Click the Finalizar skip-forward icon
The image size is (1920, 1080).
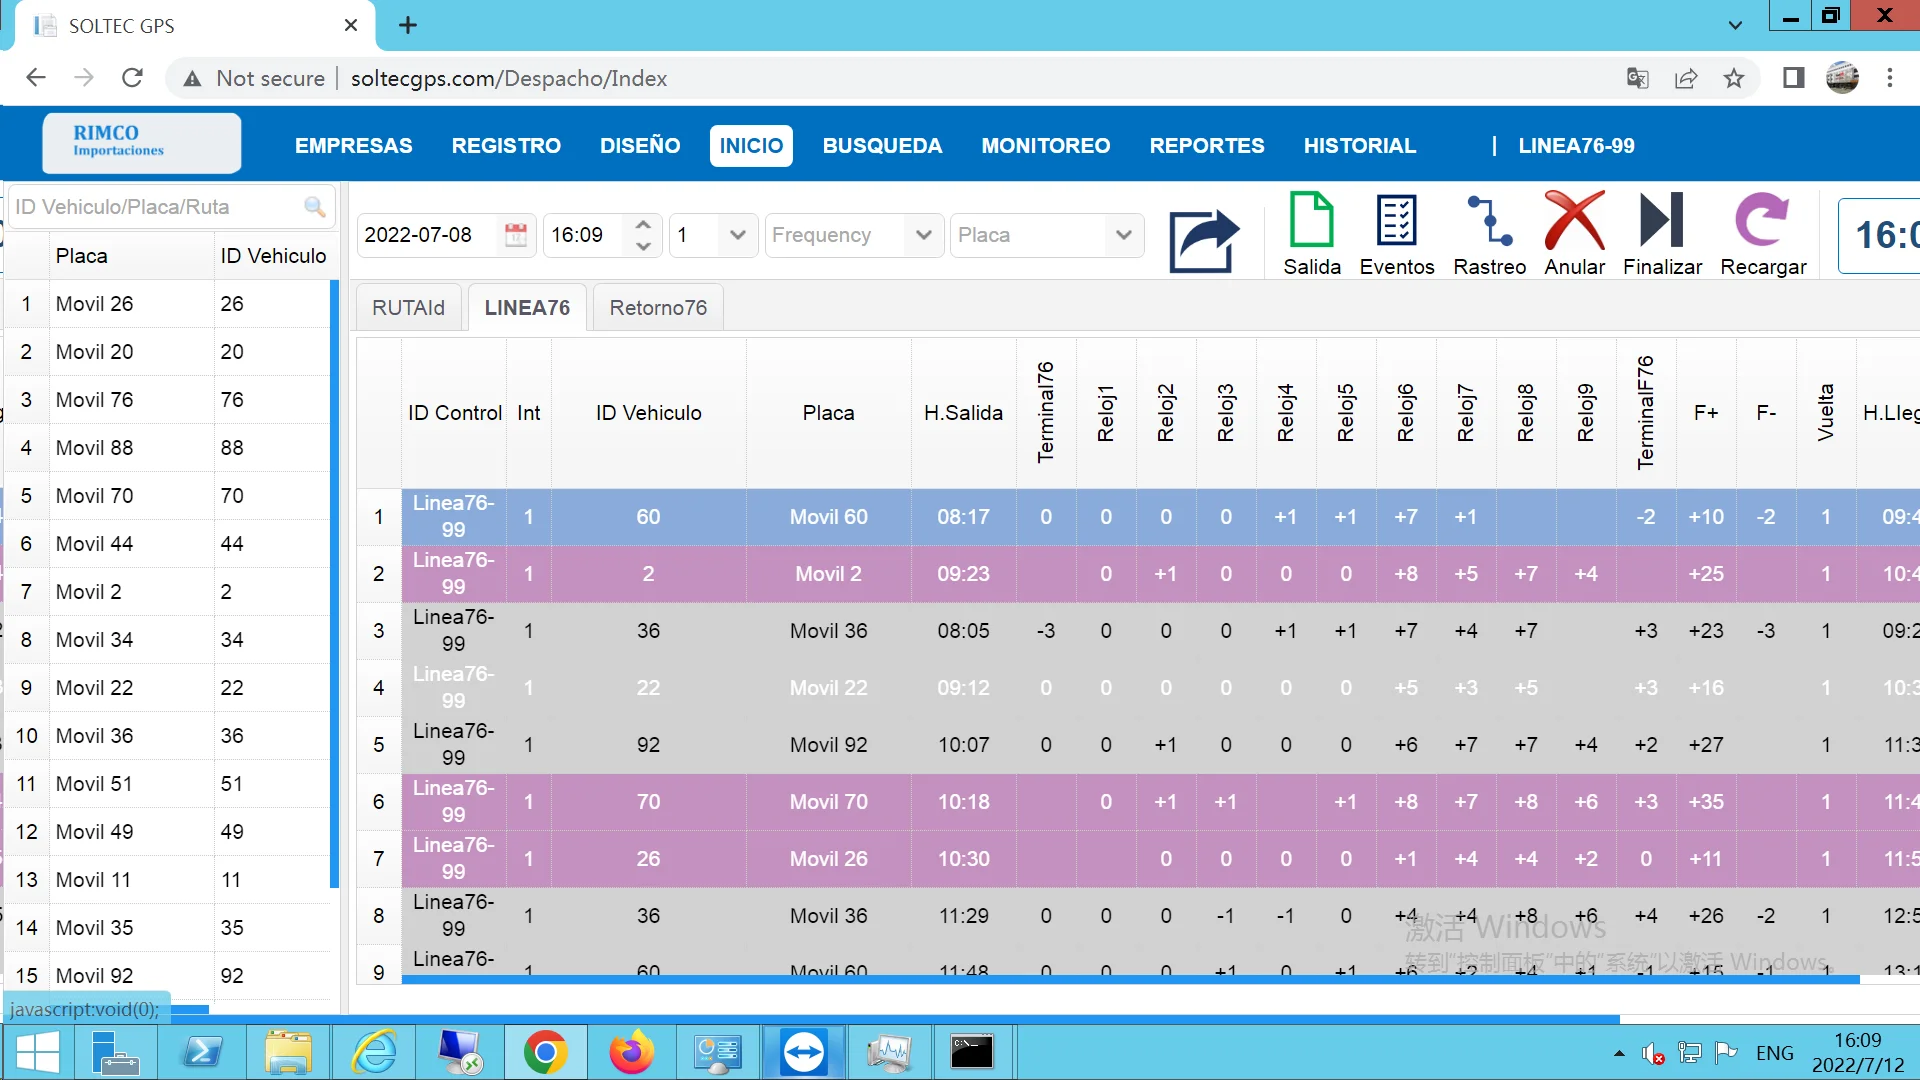point(1661,220)
